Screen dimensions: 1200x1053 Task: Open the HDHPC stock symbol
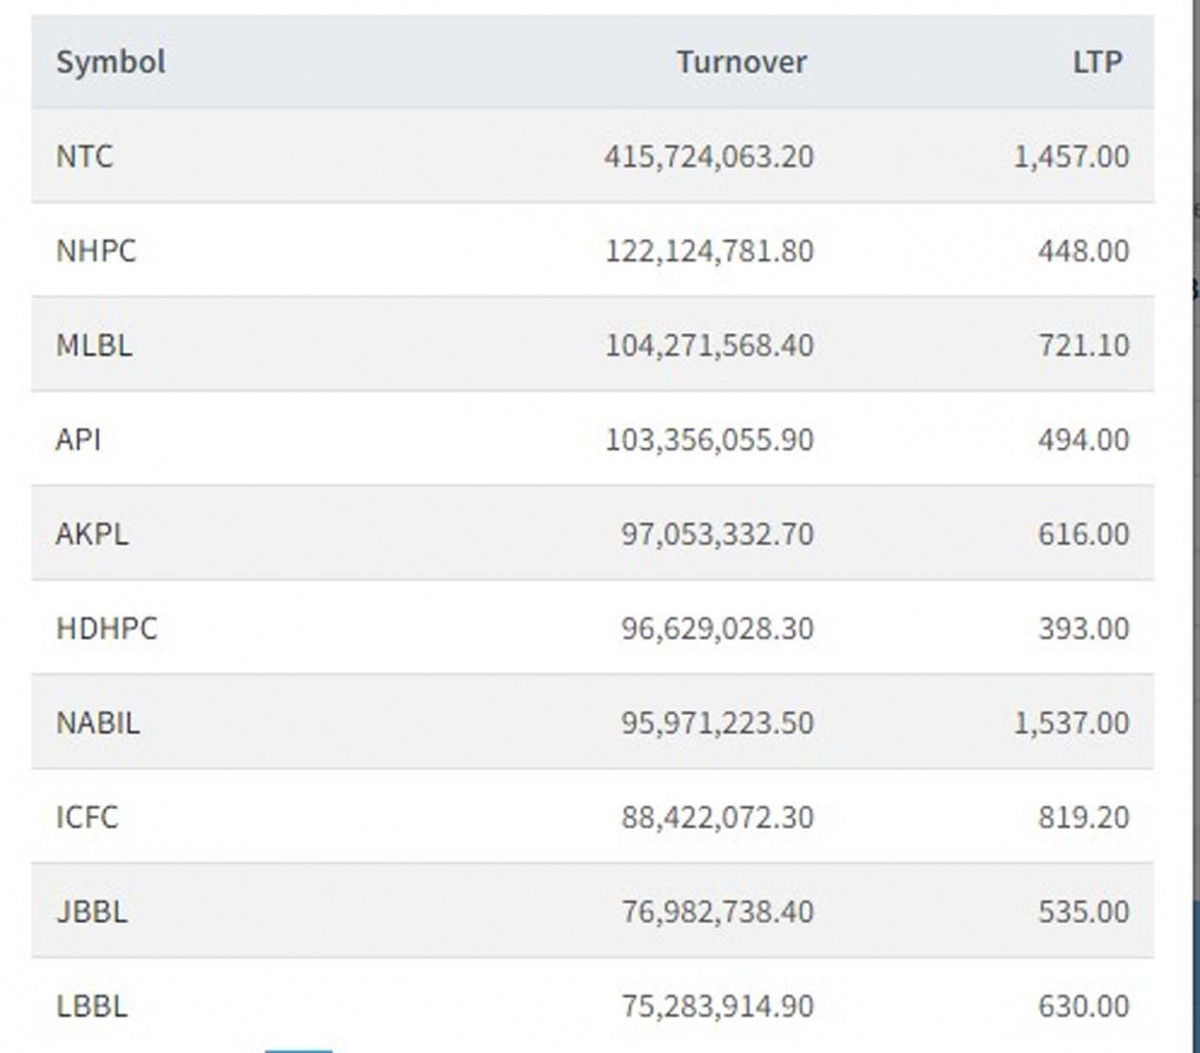[x=107, y=629]
